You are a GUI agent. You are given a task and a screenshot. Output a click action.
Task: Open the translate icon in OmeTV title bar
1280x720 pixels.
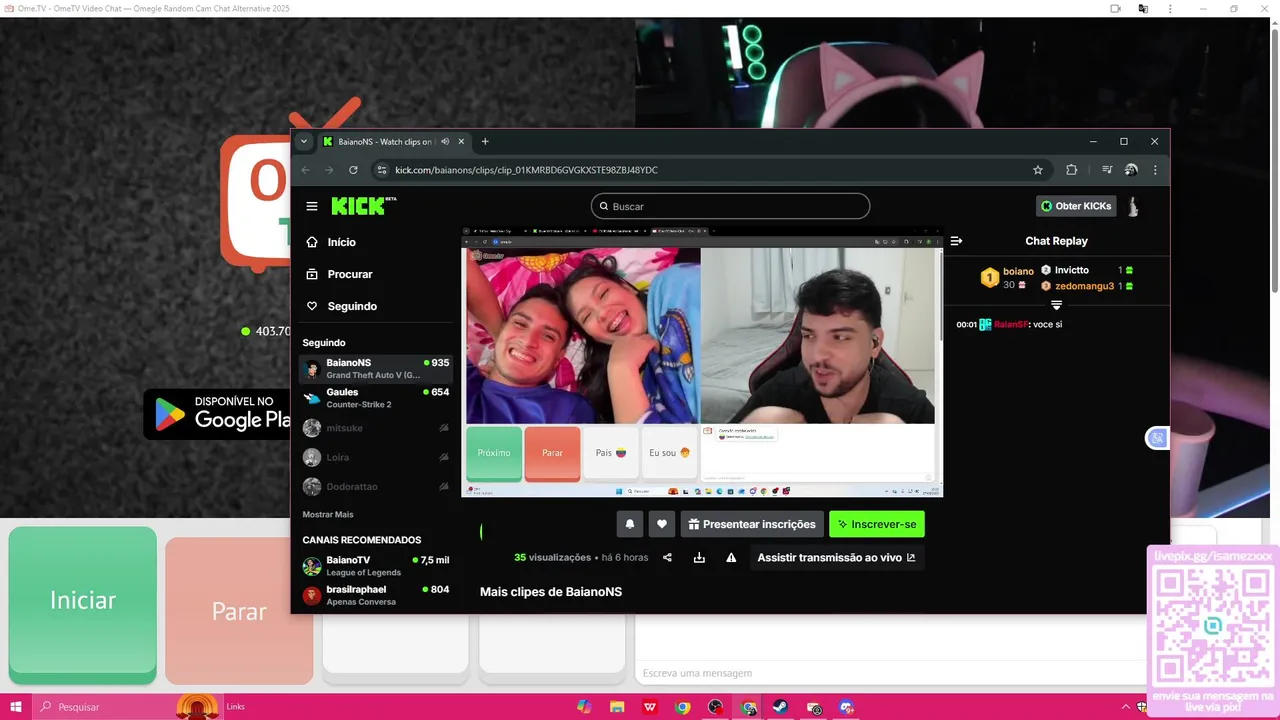(x=1143, y=9)
